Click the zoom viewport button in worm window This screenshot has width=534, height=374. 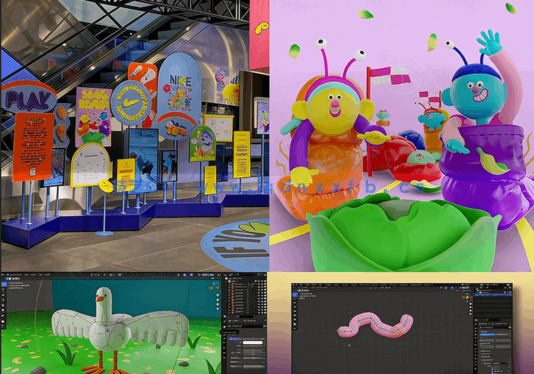[471, 304]
